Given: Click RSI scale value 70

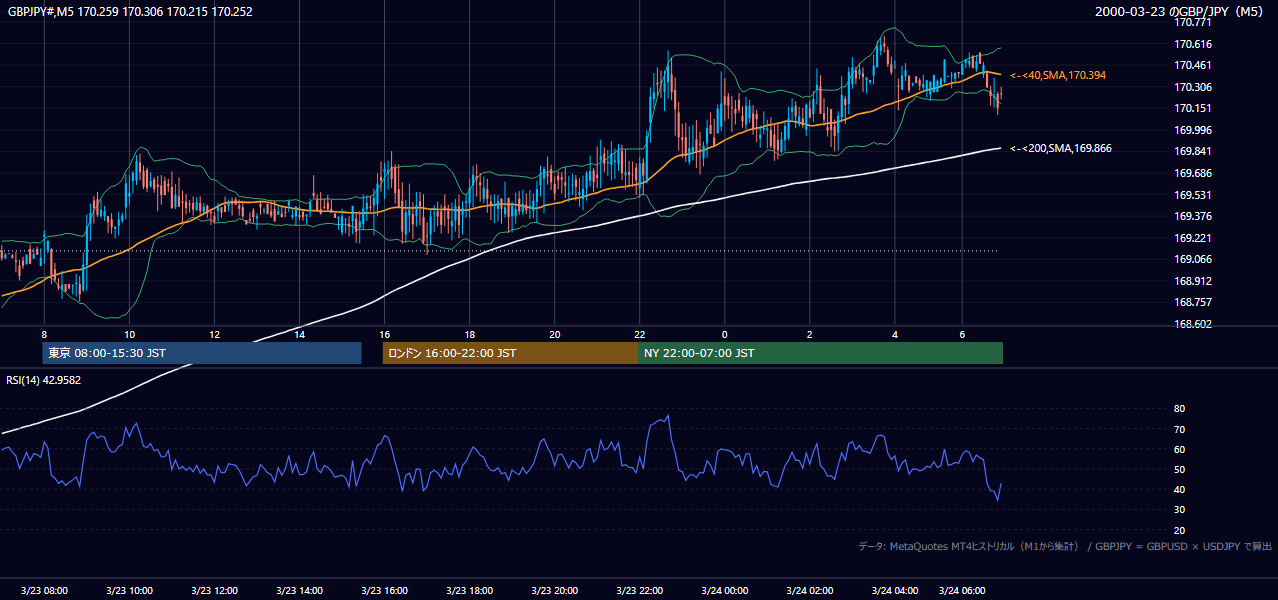Looking at the screenshot, I should pos(1179,429).
